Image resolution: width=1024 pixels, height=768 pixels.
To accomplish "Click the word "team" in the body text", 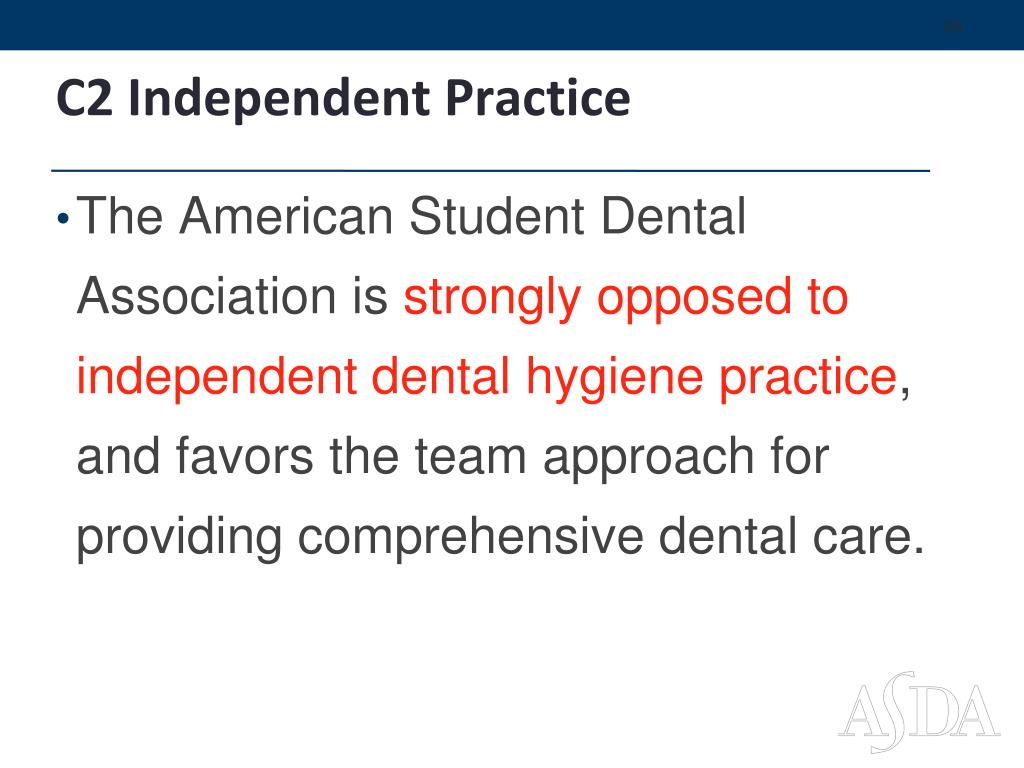I will pos(470,458).
